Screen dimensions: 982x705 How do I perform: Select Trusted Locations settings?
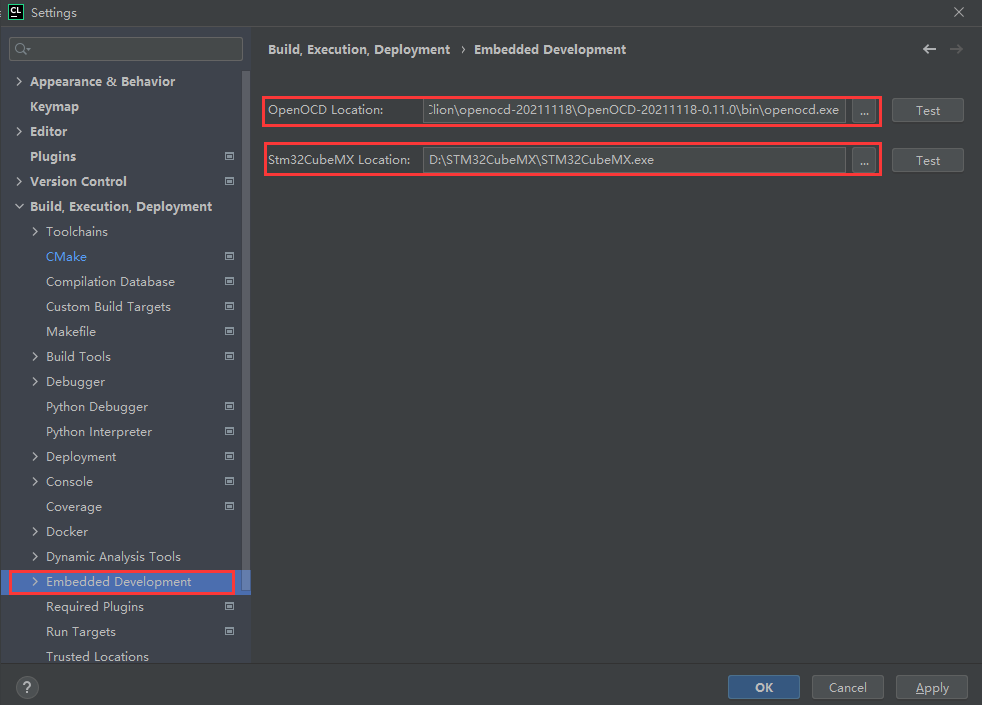pos(97,656)
